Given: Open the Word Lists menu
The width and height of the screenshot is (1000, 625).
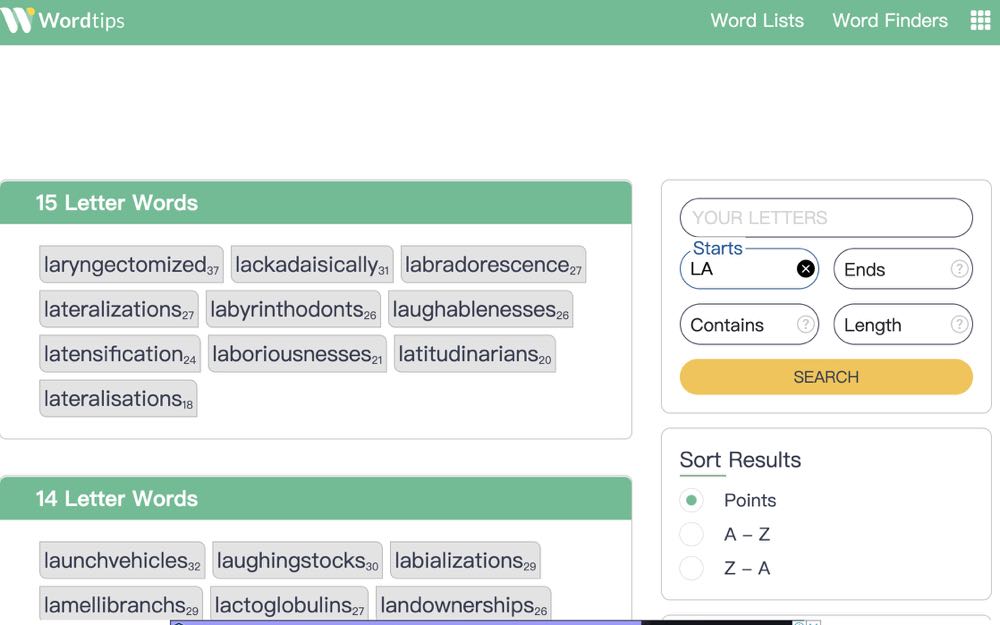Looking at the screenshot, I should 756,21.
